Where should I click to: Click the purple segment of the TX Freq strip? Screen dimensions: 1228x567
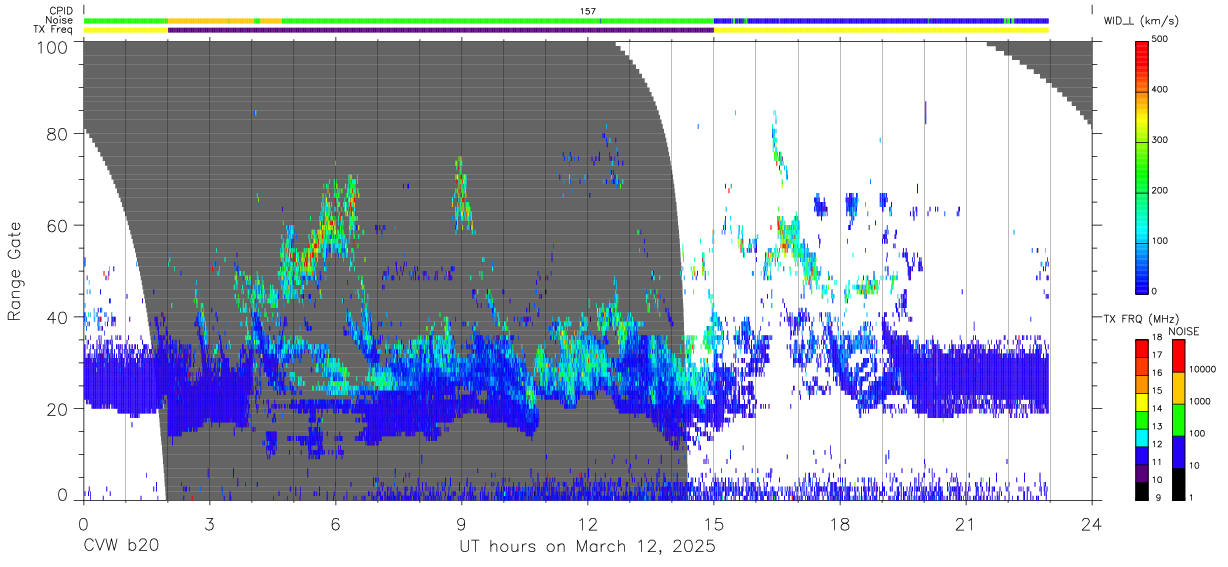441,30
